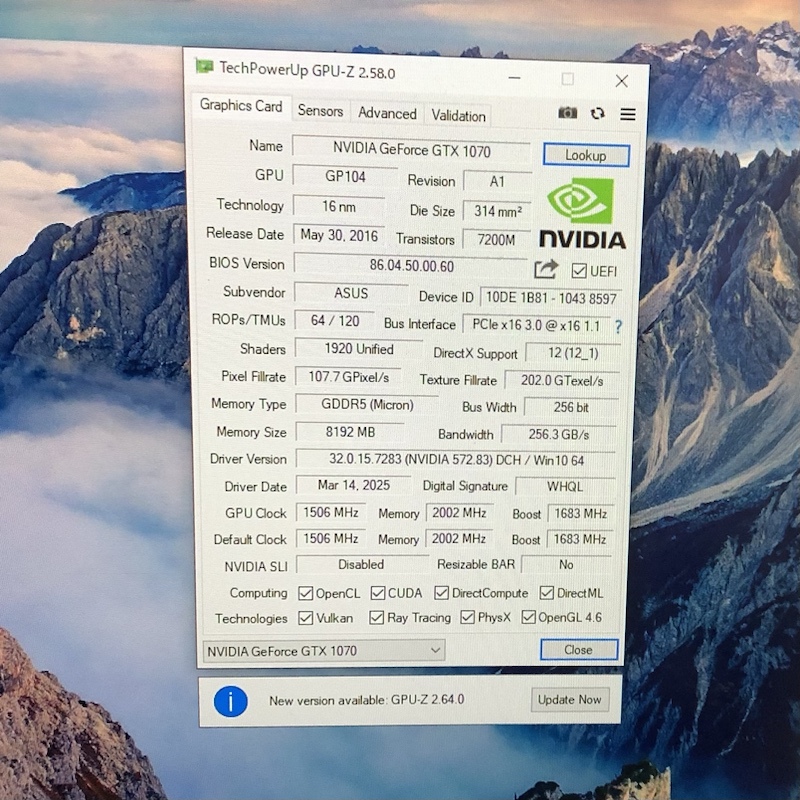Click the Memory Size field 8192 MB
800x800 pixels.
pos(351,432)
